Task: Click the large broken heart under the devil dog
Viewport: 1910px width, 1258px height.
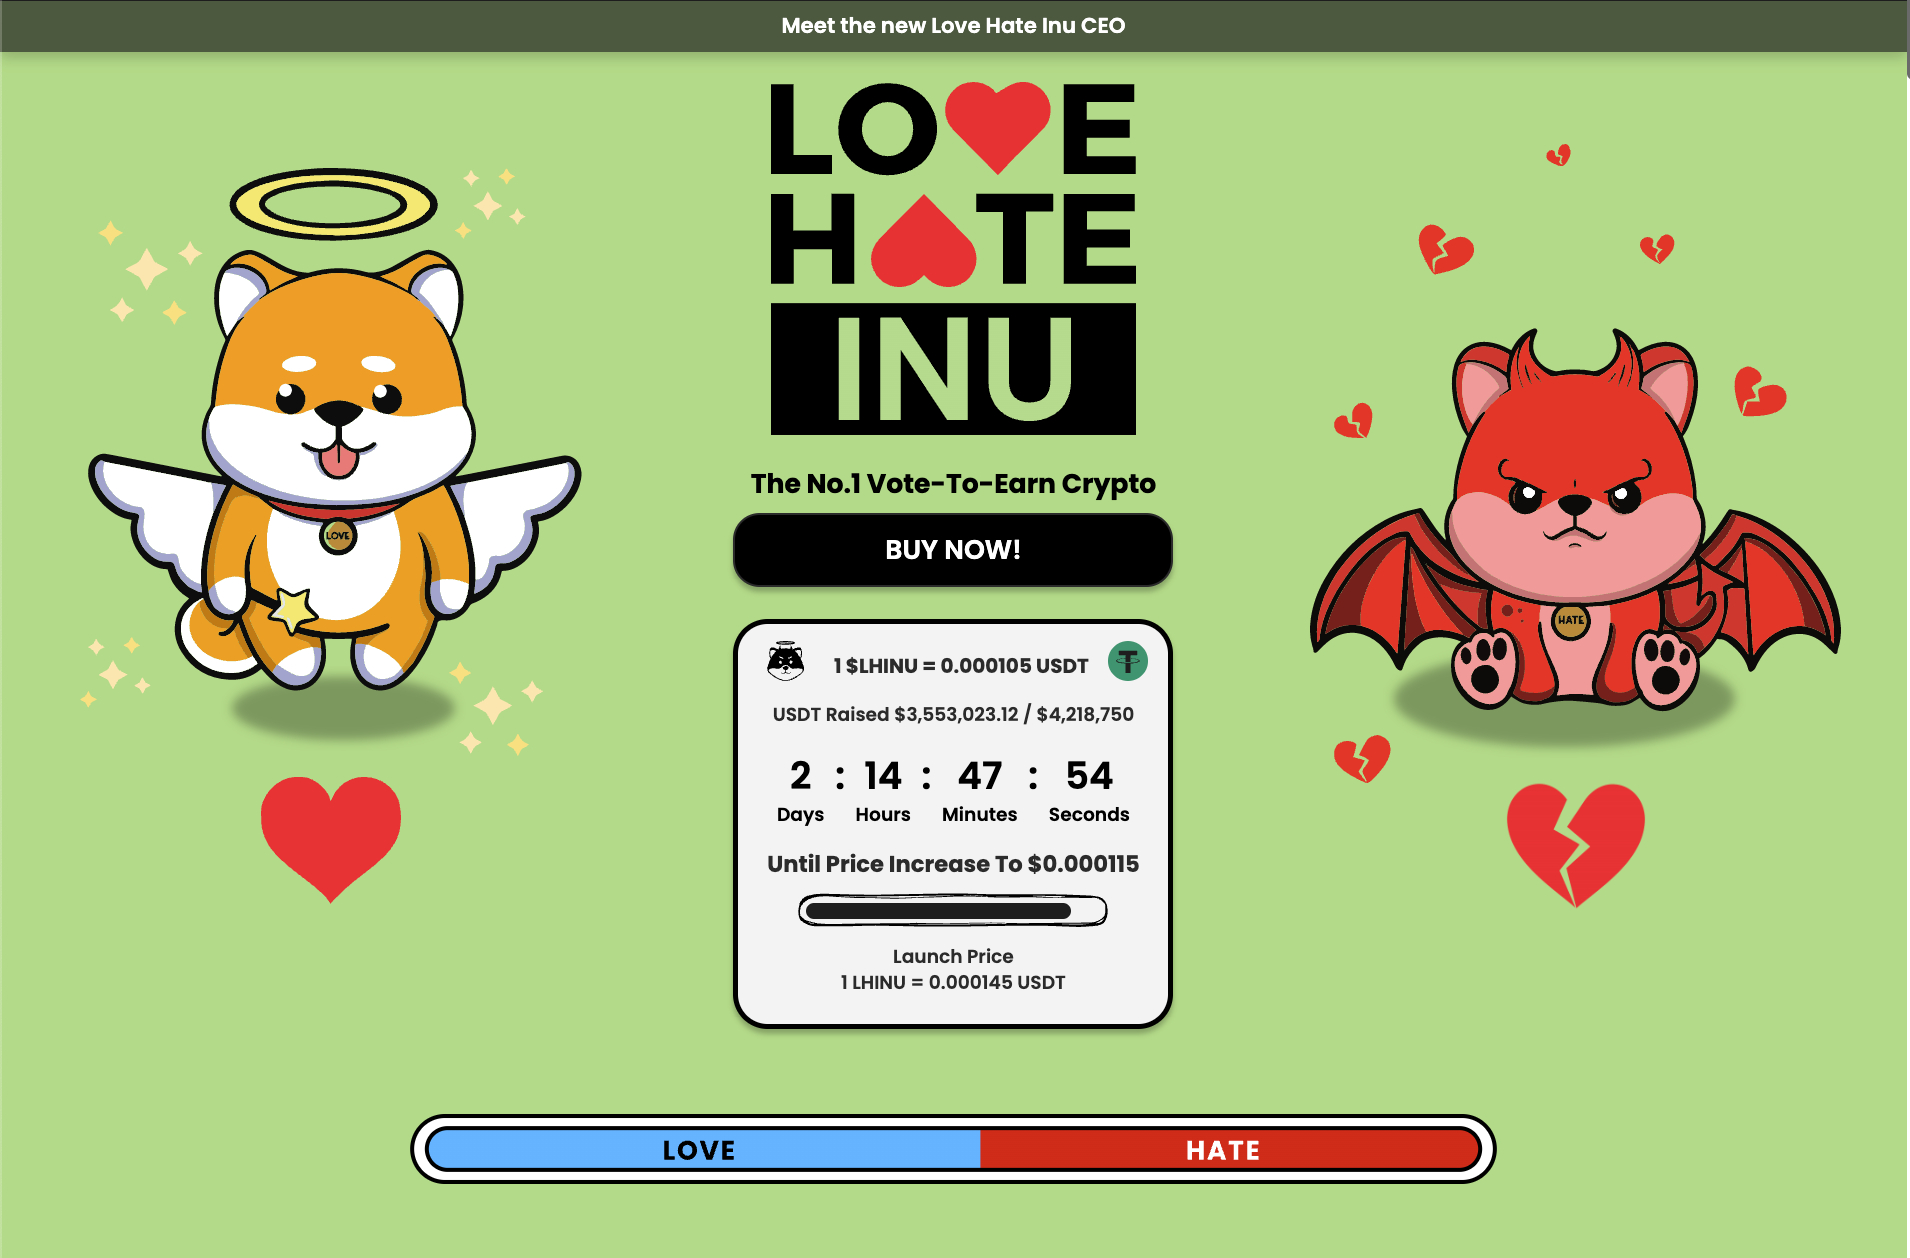Action: pos(1575,845)
